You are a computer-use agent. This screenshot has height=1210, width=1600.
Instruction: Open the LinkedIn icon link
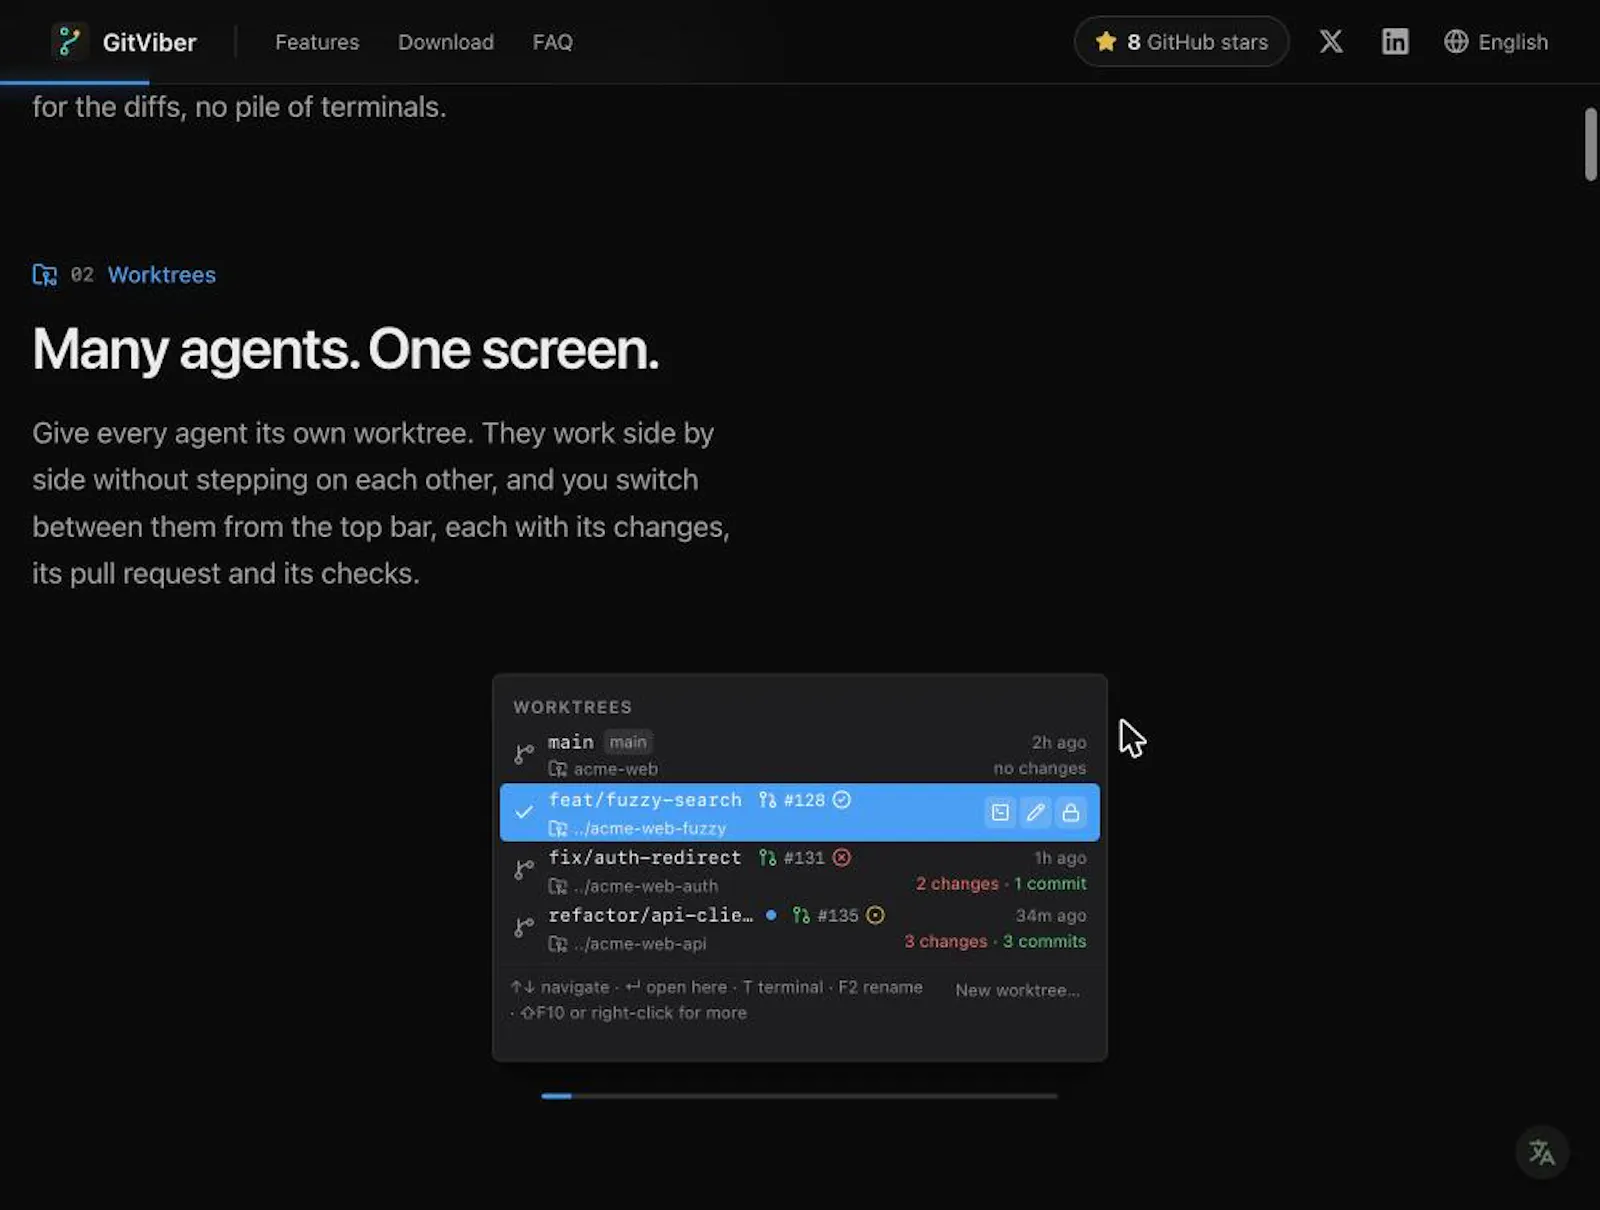(x=1394, y=41)
